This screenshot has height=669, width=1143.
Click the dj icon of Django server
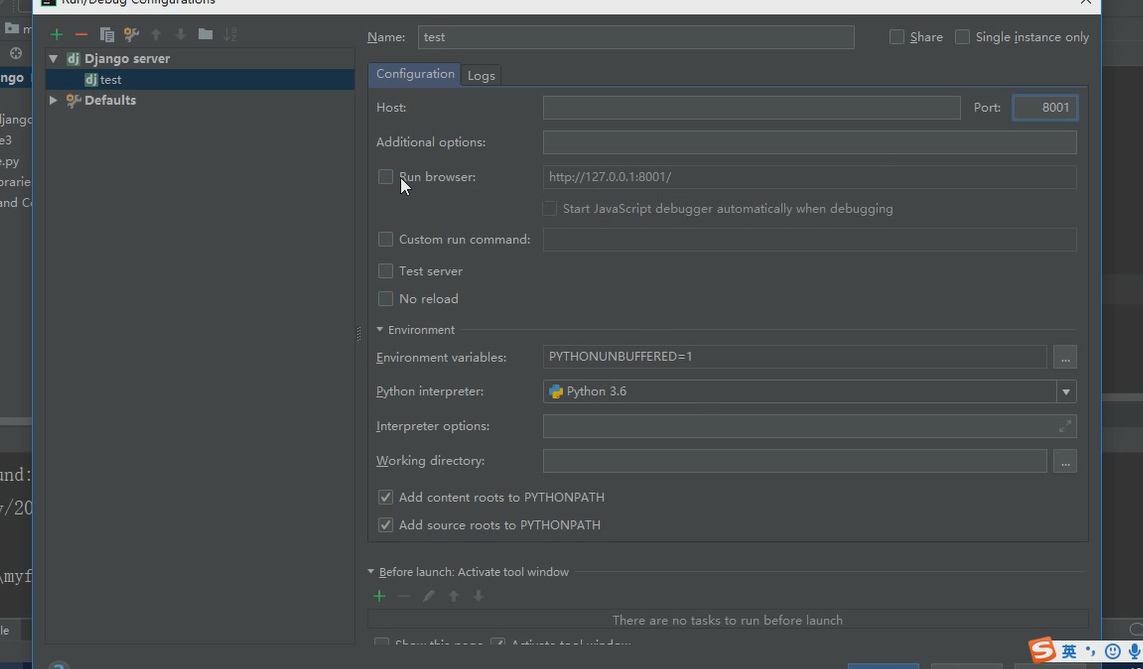(x=73, y=58)
